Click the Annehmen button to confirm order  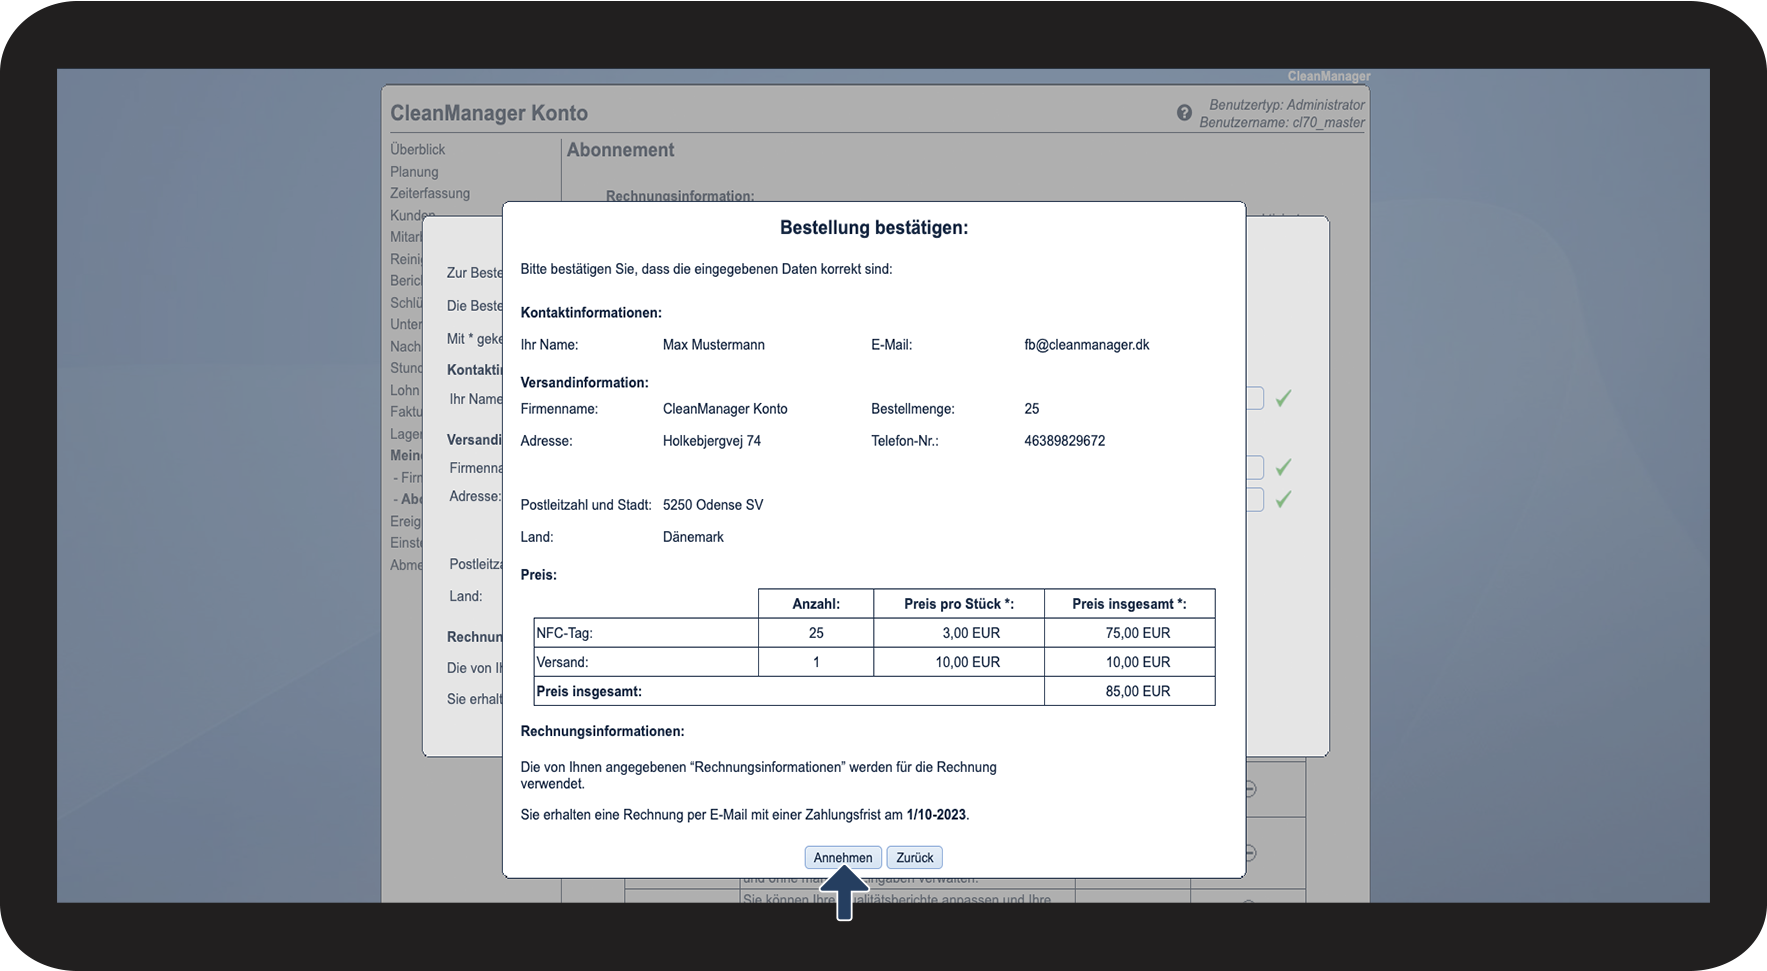point(842,857)
